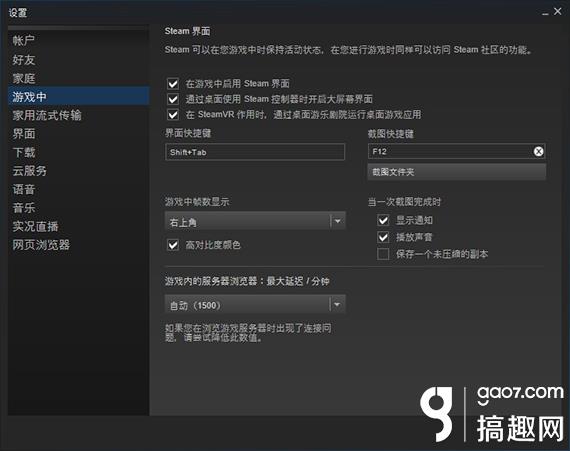The image size is (570, 451).
Task: Toggle 在游戏中启用 Steam 界面 checkbox
Action: tap(173, 84)
